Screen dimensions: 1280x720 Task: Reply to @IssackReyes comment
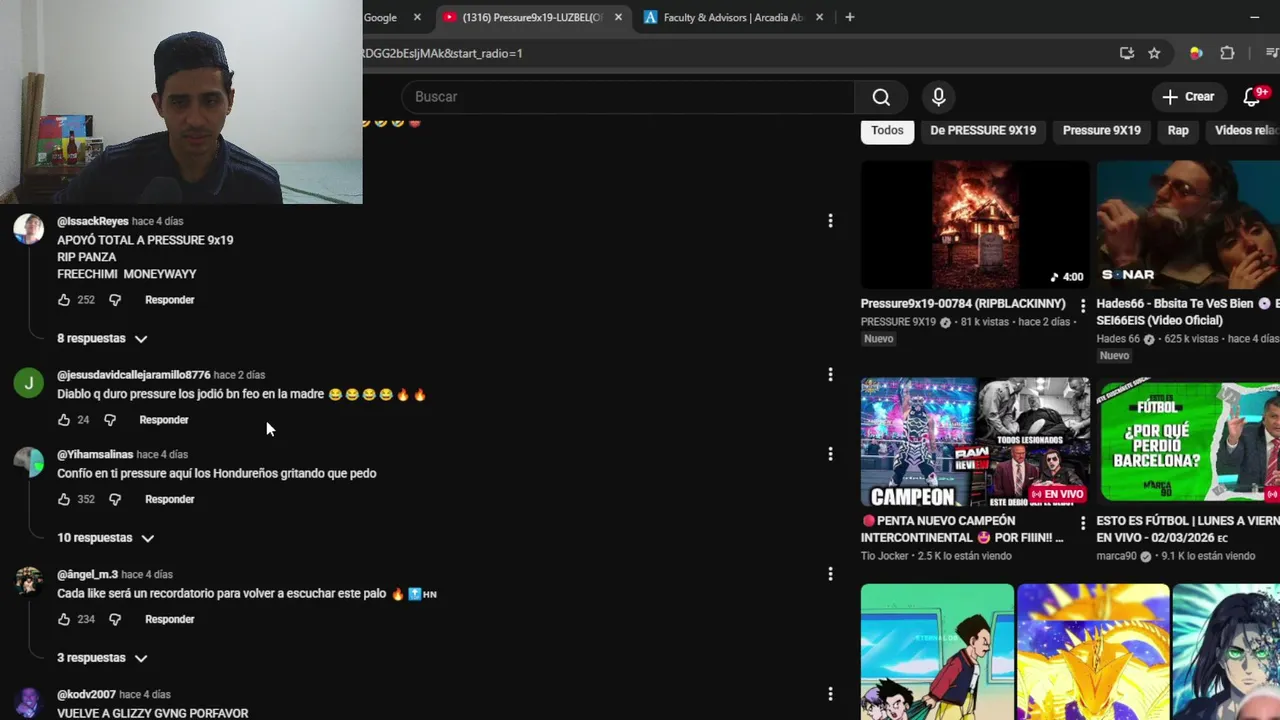(169, 300)
